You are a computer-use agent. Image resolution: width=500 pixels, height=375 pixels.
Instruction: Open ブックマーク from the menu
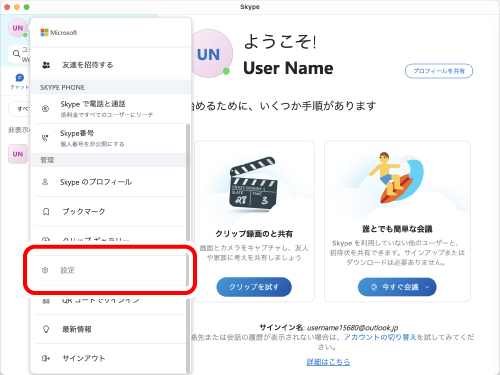[x=111, y=212]
